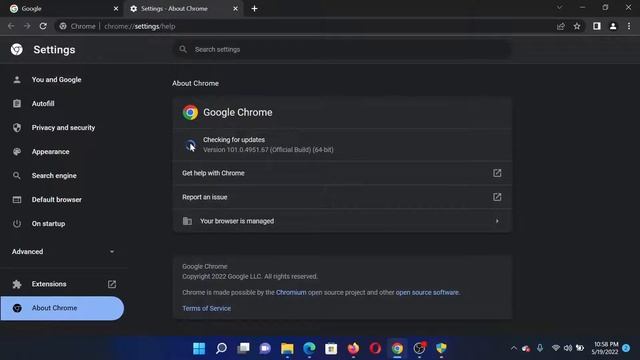Open On startup settings
Image resolution: width=640 pixels, height=360 pixels.
pos(48,224)
